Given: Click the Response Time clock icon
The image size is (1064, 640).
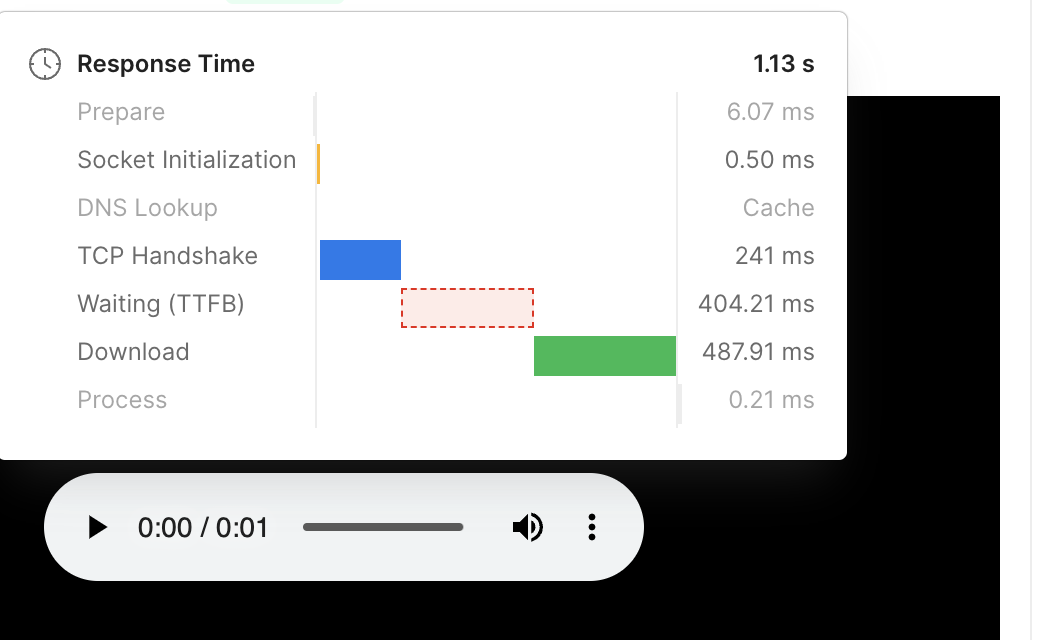Looking at the screenshot, I should [x=44, y=64].
